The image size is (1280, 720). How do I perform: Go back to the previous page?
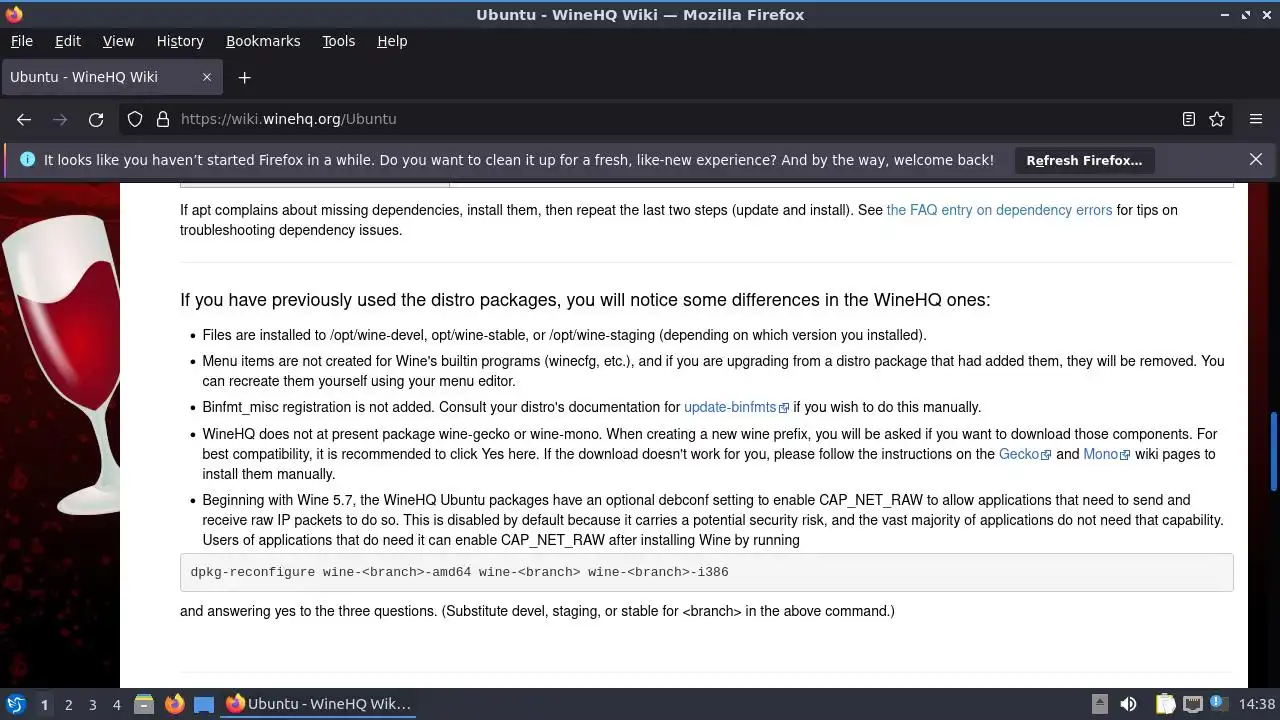click(x=24, y=119)
